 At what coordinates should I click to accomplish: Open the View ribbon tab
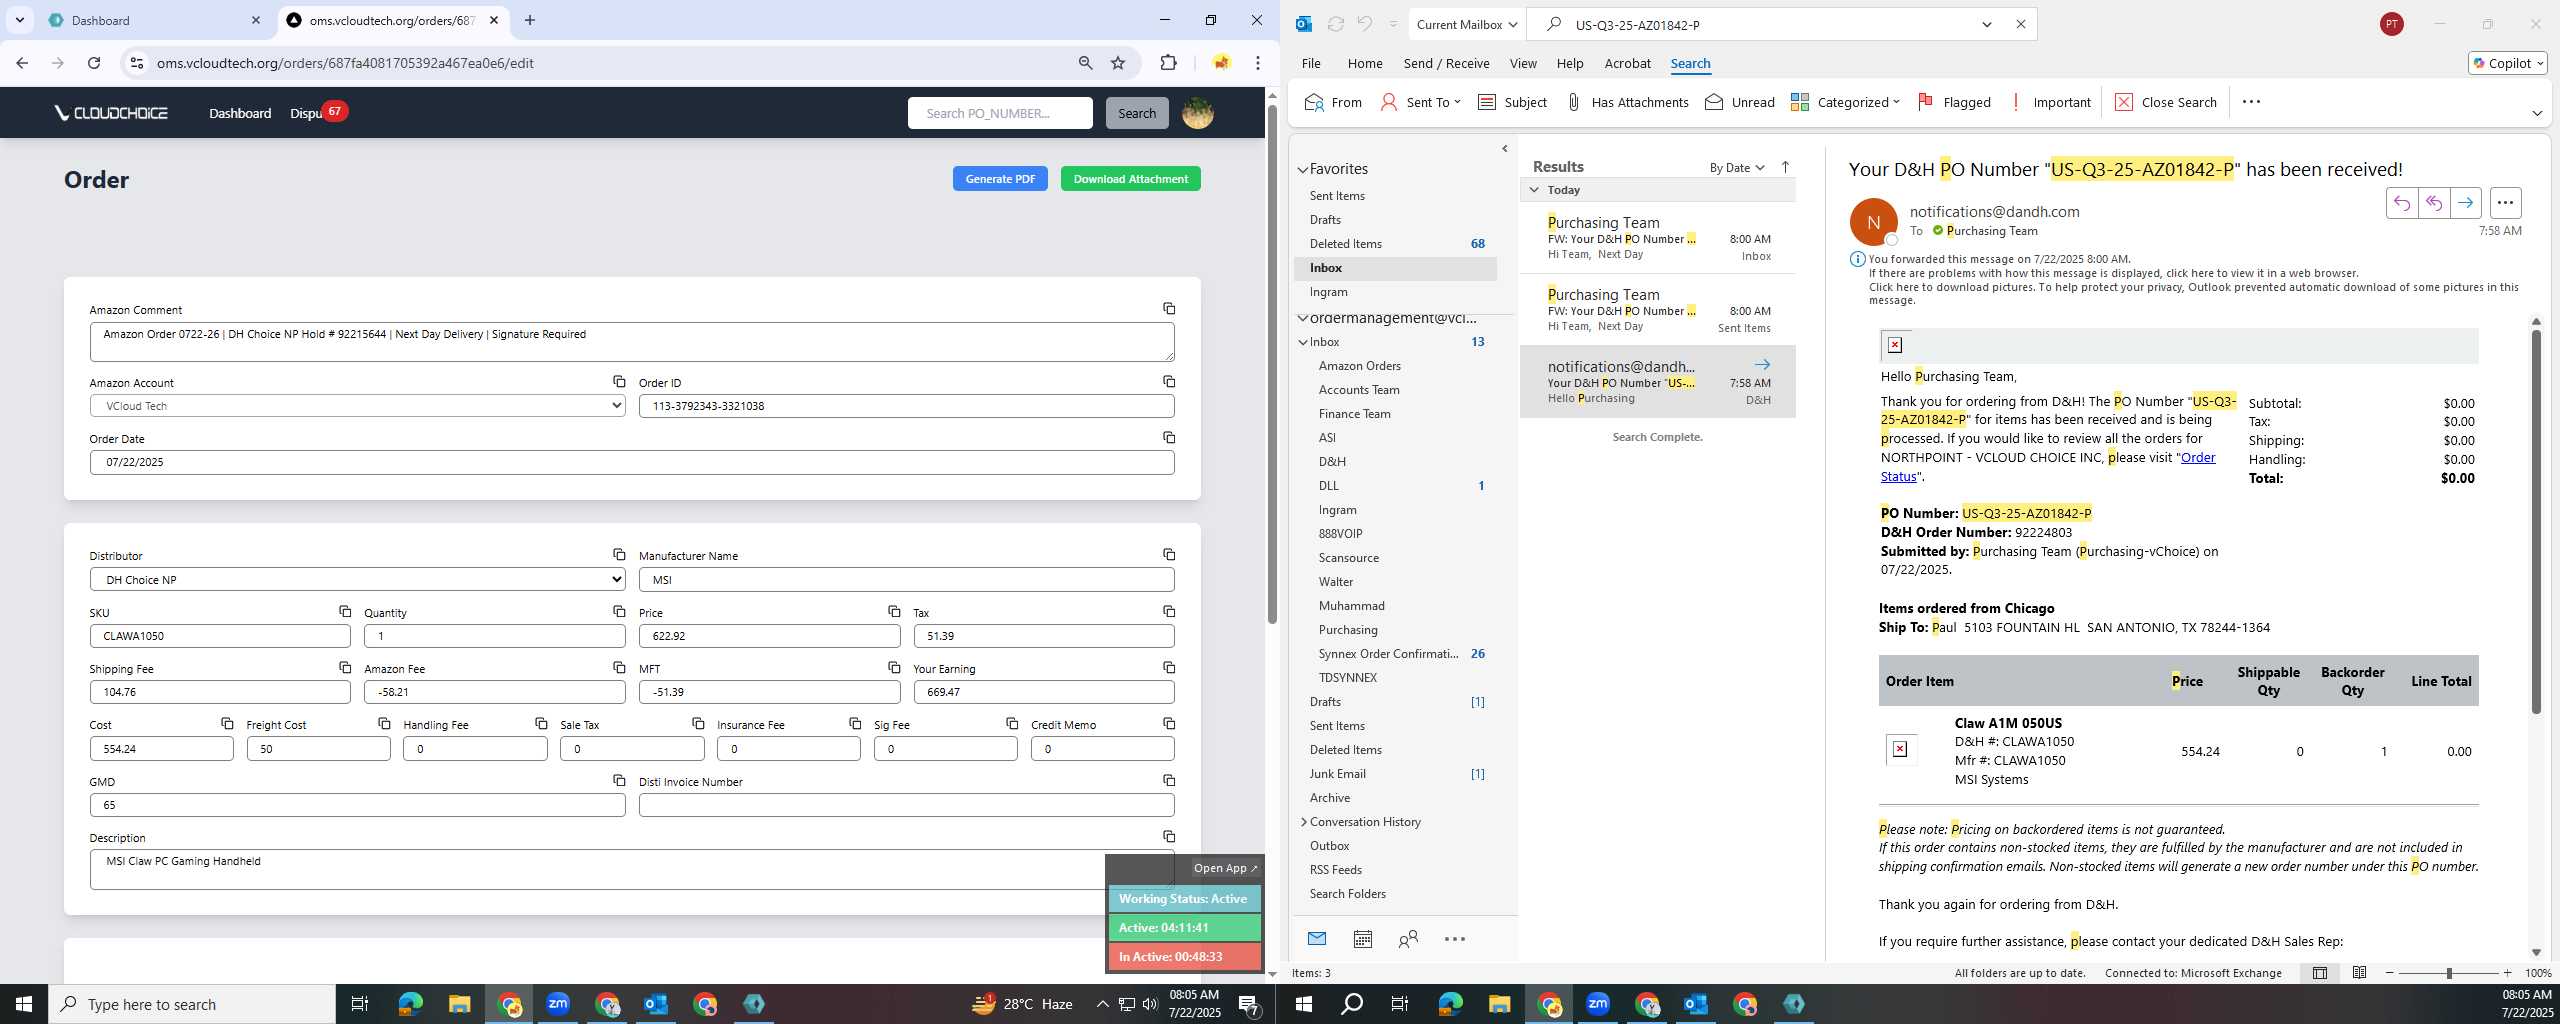click(1522, 63)
